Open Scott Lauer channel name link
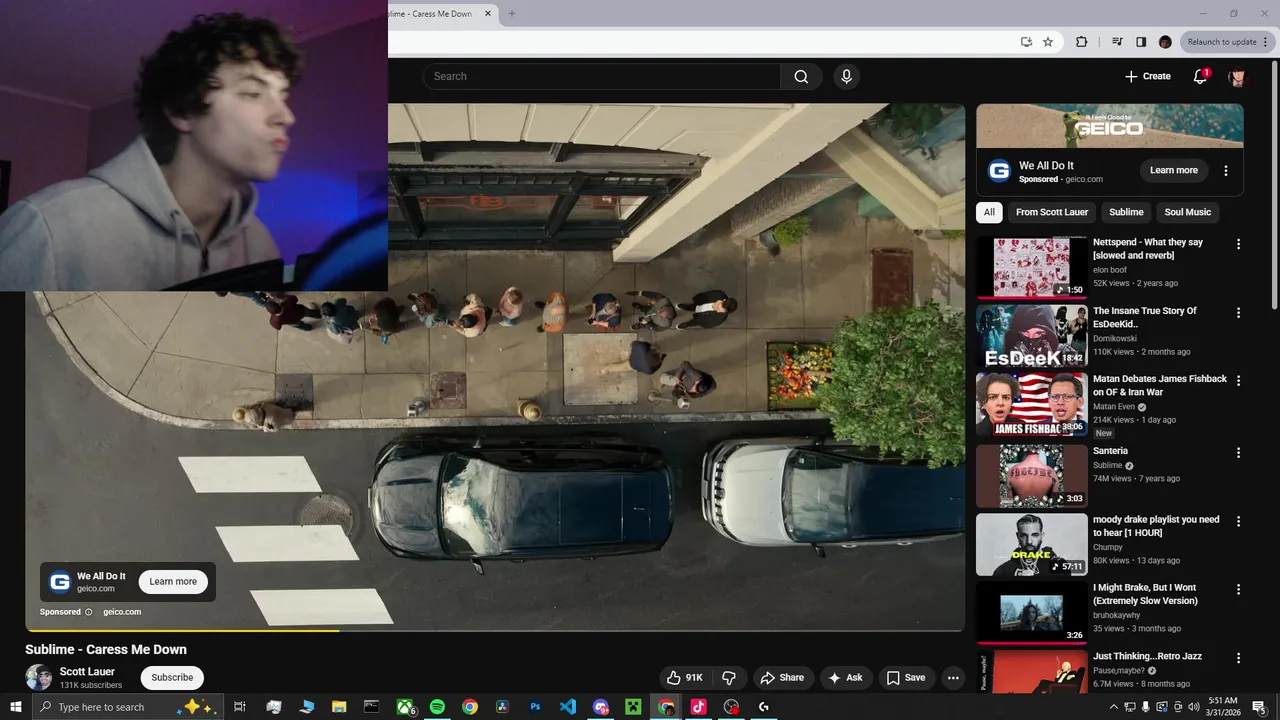The image size is (1280, 720). [x=87, y=671]
